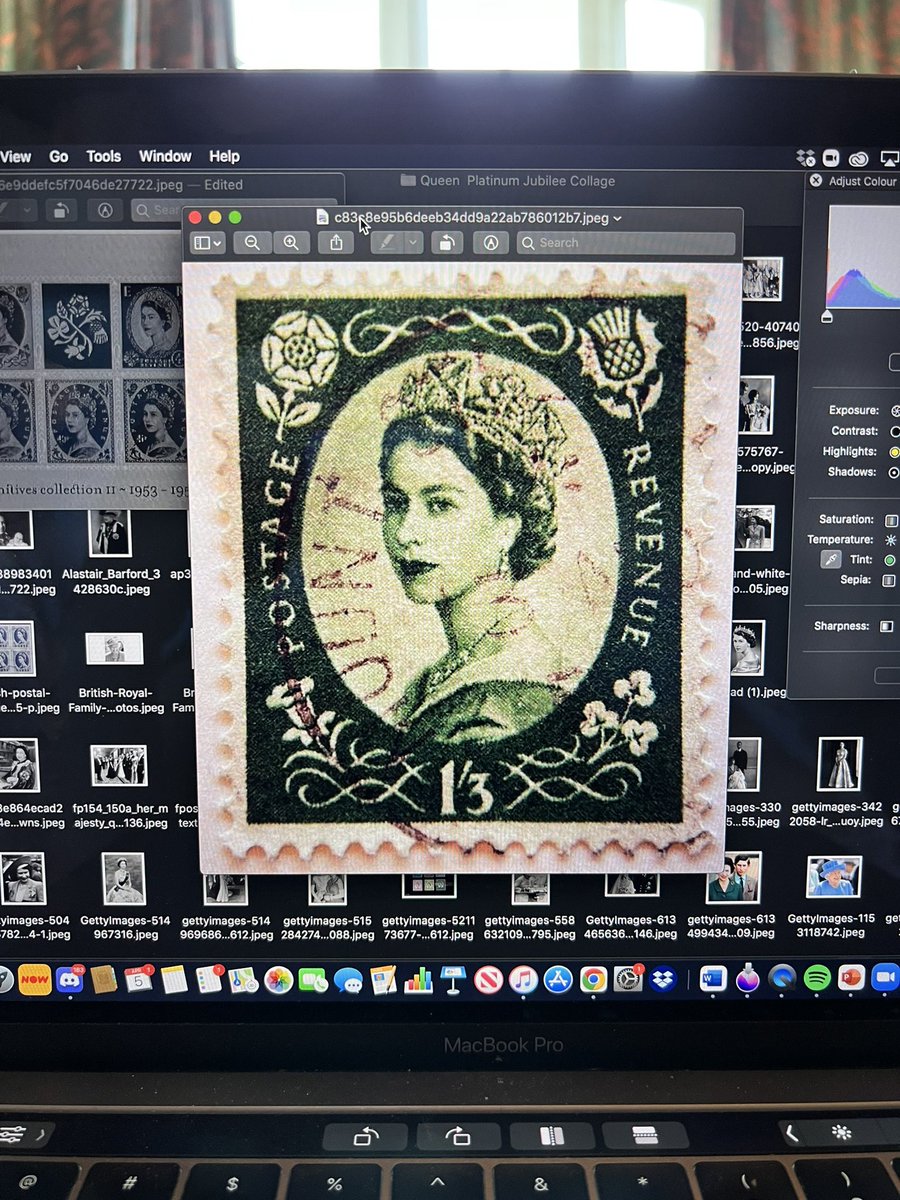Open the Help menu
This screenshot has height=1200, width=900.
224,156
